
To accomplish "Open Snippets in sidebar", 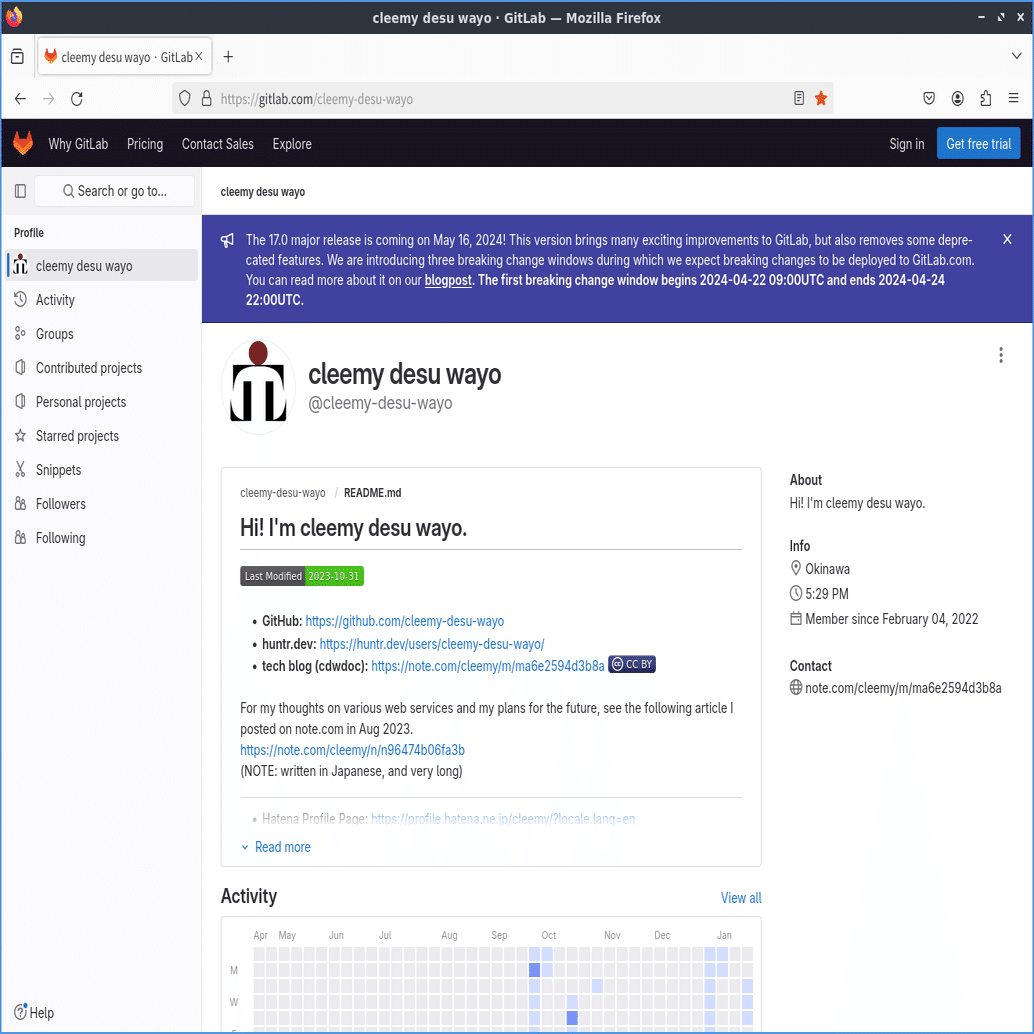I will click(102, 470).
